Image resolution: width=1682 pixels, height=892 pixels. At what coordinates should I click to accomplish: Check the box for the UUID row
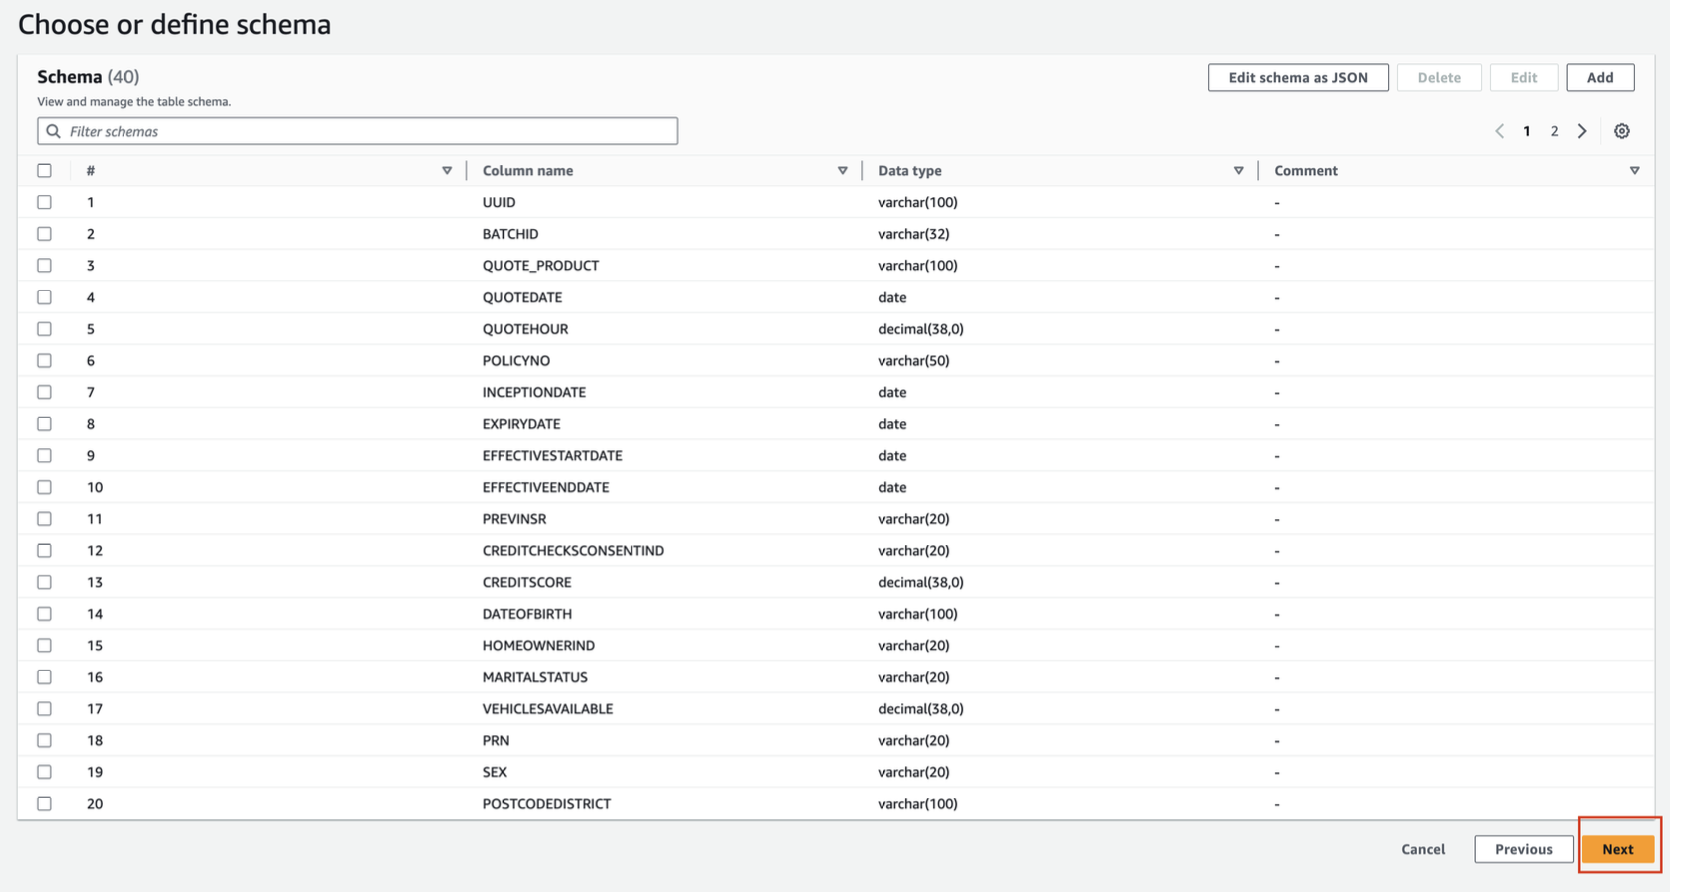click(x=44, y=202)
